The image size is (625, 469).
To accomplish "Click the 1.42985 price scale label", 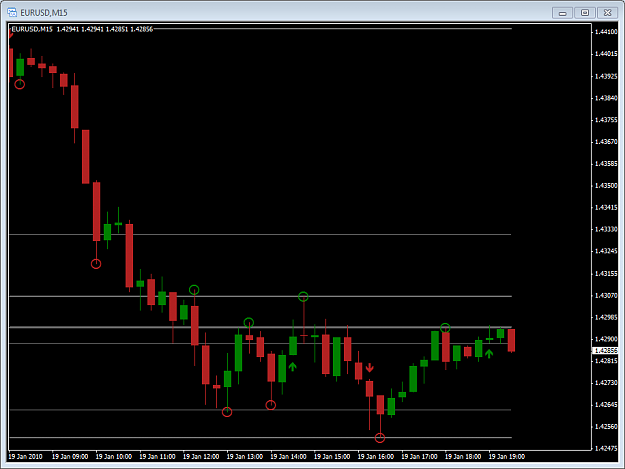I will (606, 318).
